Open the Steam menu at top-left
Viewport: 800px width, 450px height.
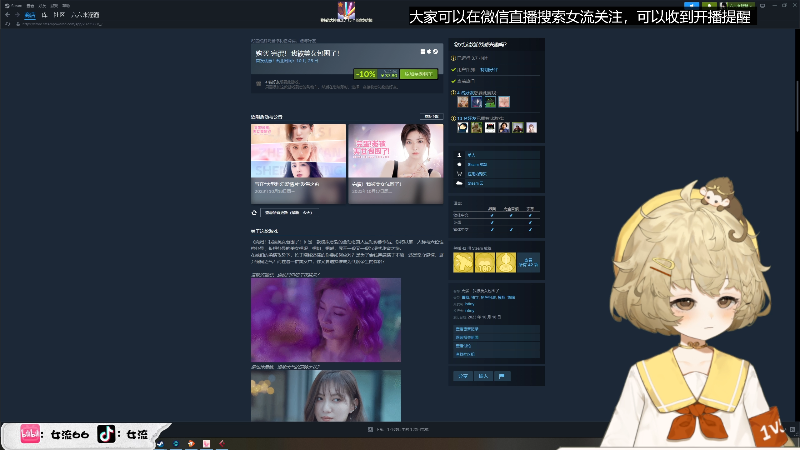(15, 6)
